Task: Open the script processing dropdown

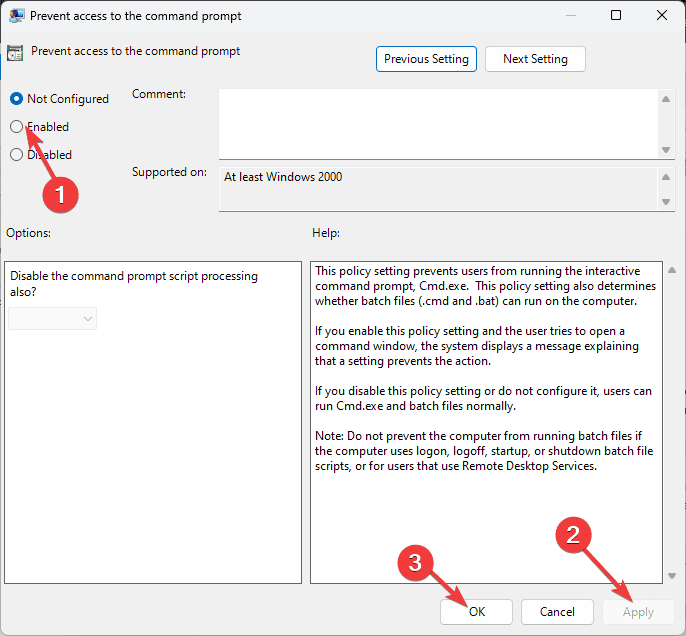Action: [52, 318]
